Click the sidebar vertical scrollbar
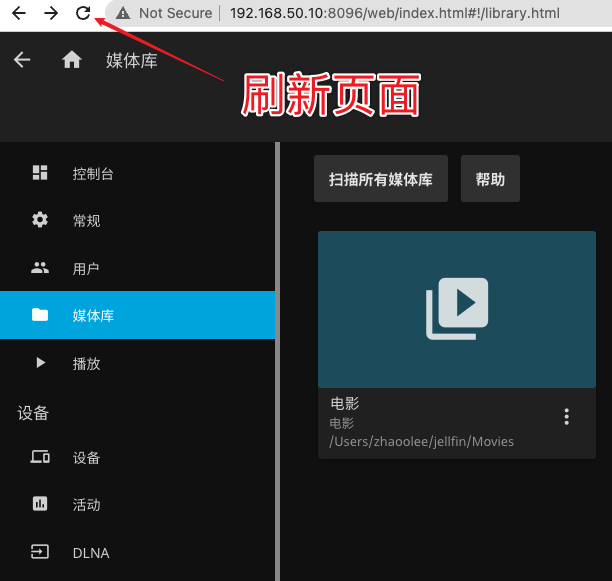The width and height of the screenshot is (612, 581). tap(278, 361)
